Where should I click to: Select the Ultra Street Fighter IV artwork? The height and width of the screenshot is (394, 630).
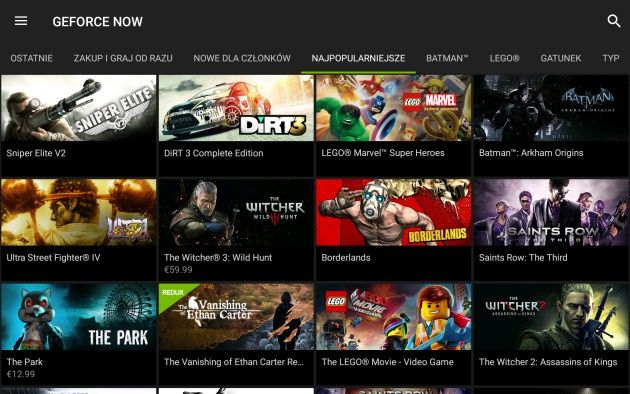[x=79, y=212]
